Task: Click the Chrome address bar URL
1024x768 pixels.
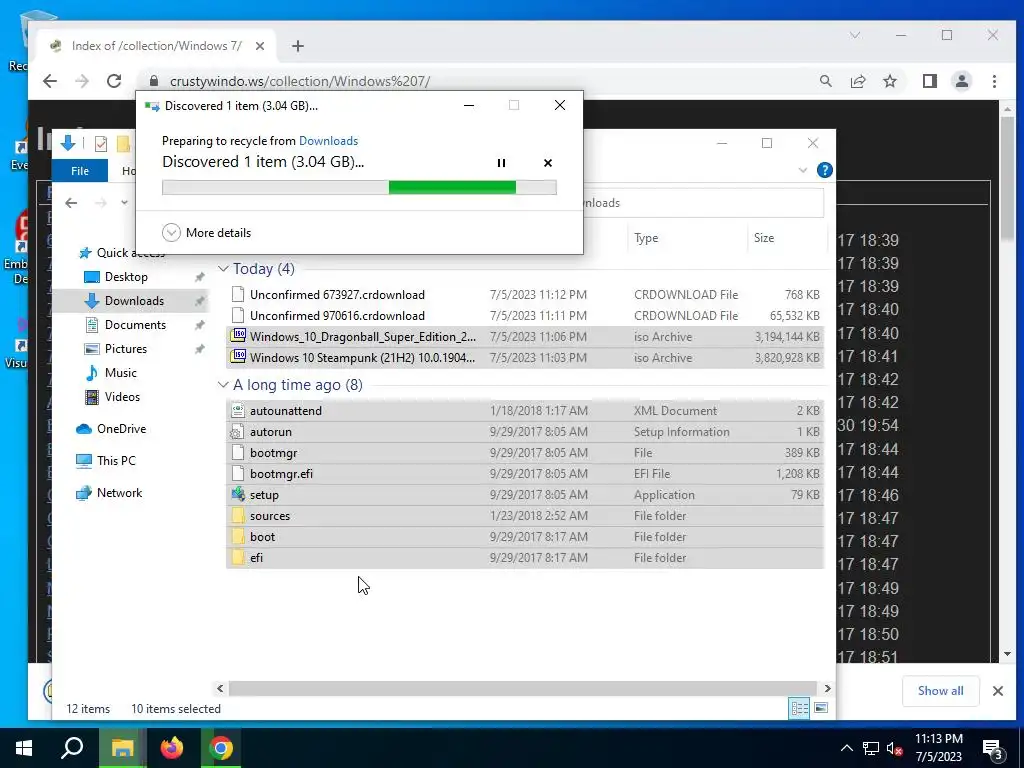Action: pos(300,82)
